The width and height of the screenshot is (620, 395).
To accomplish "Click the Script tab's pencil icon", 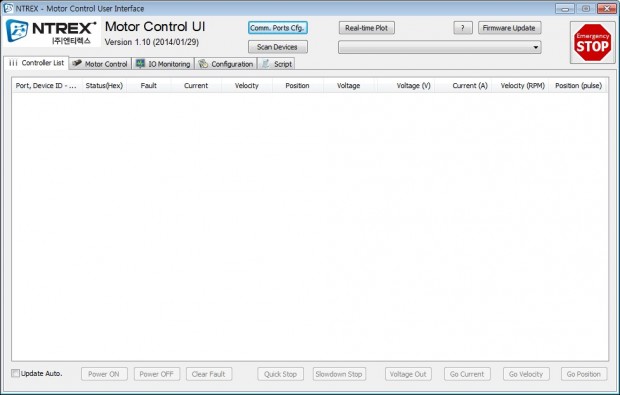I will coord(266,64).
